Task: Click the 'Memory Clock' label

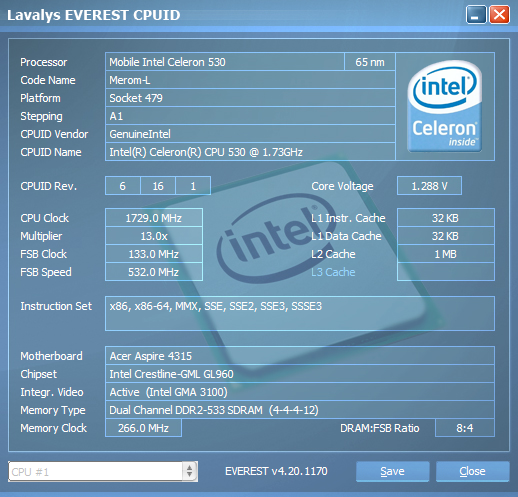Action: 53,428
